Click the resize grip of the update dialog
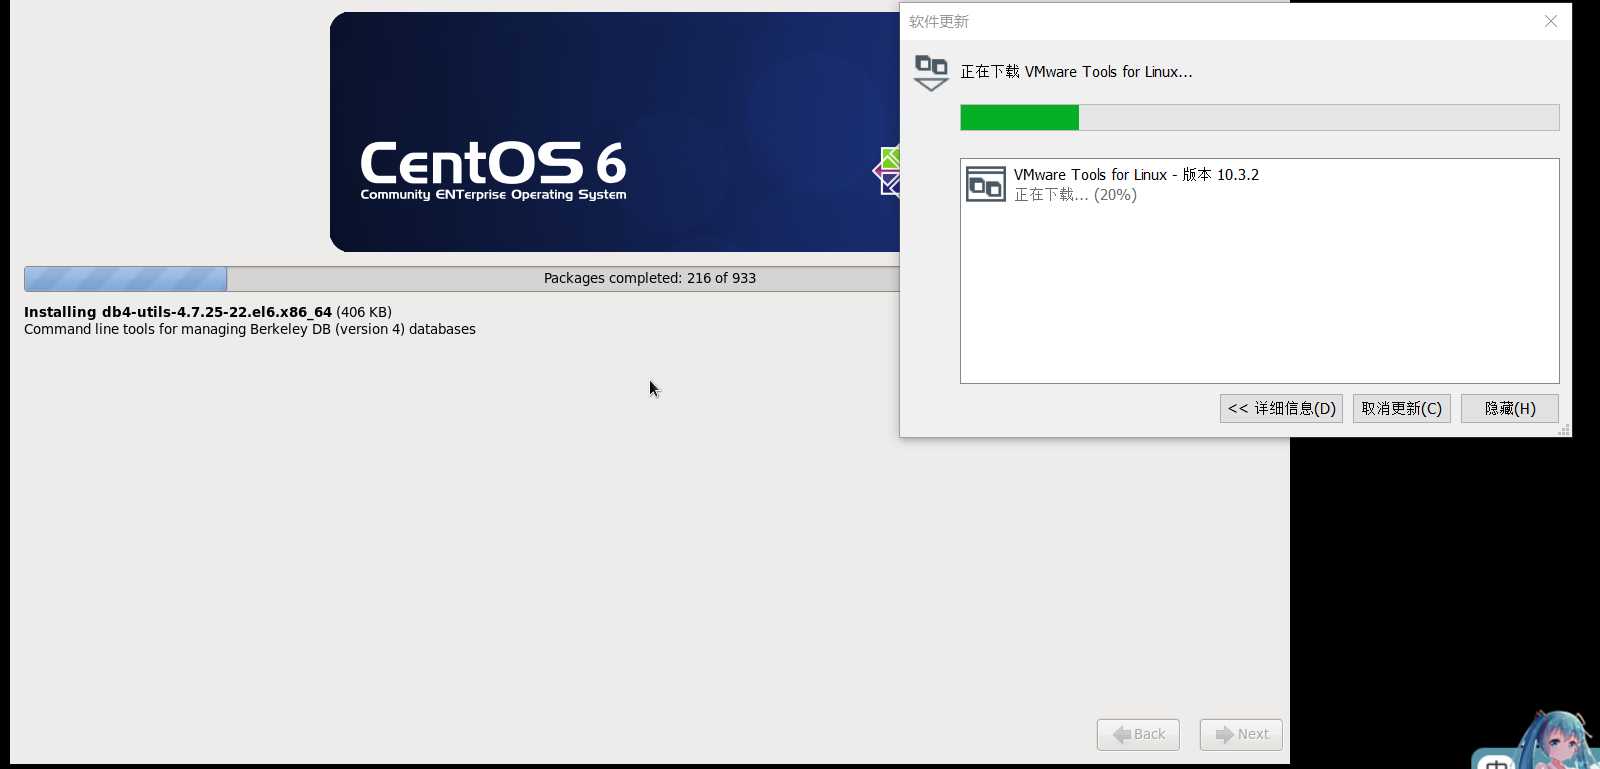This screenshot has width=1600, height=769. (1564, 430)
